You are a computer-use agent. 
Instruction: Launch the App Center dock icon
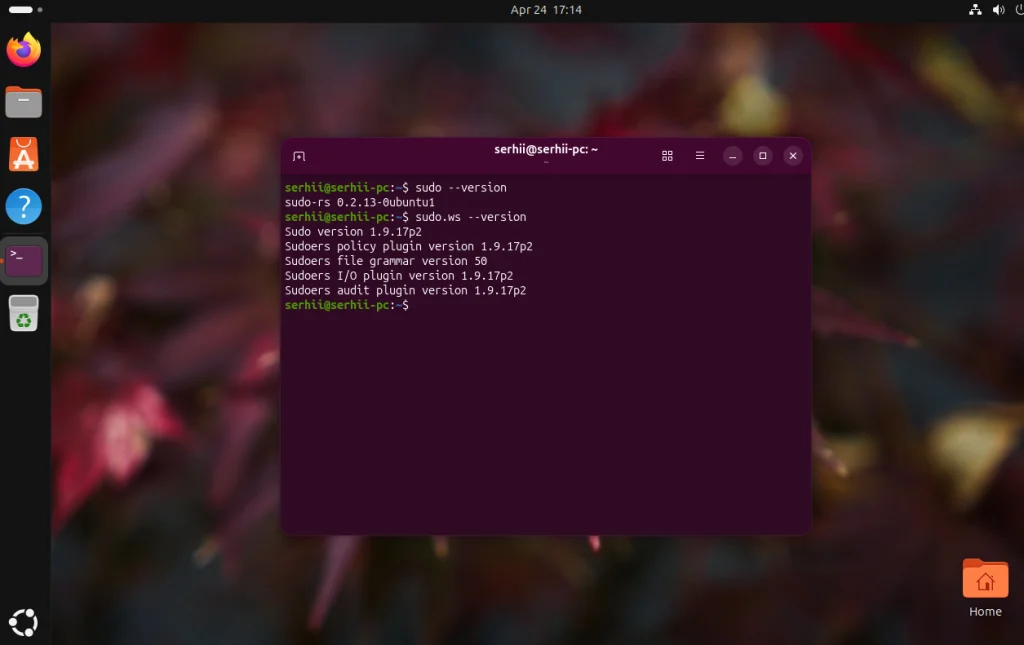24,154
